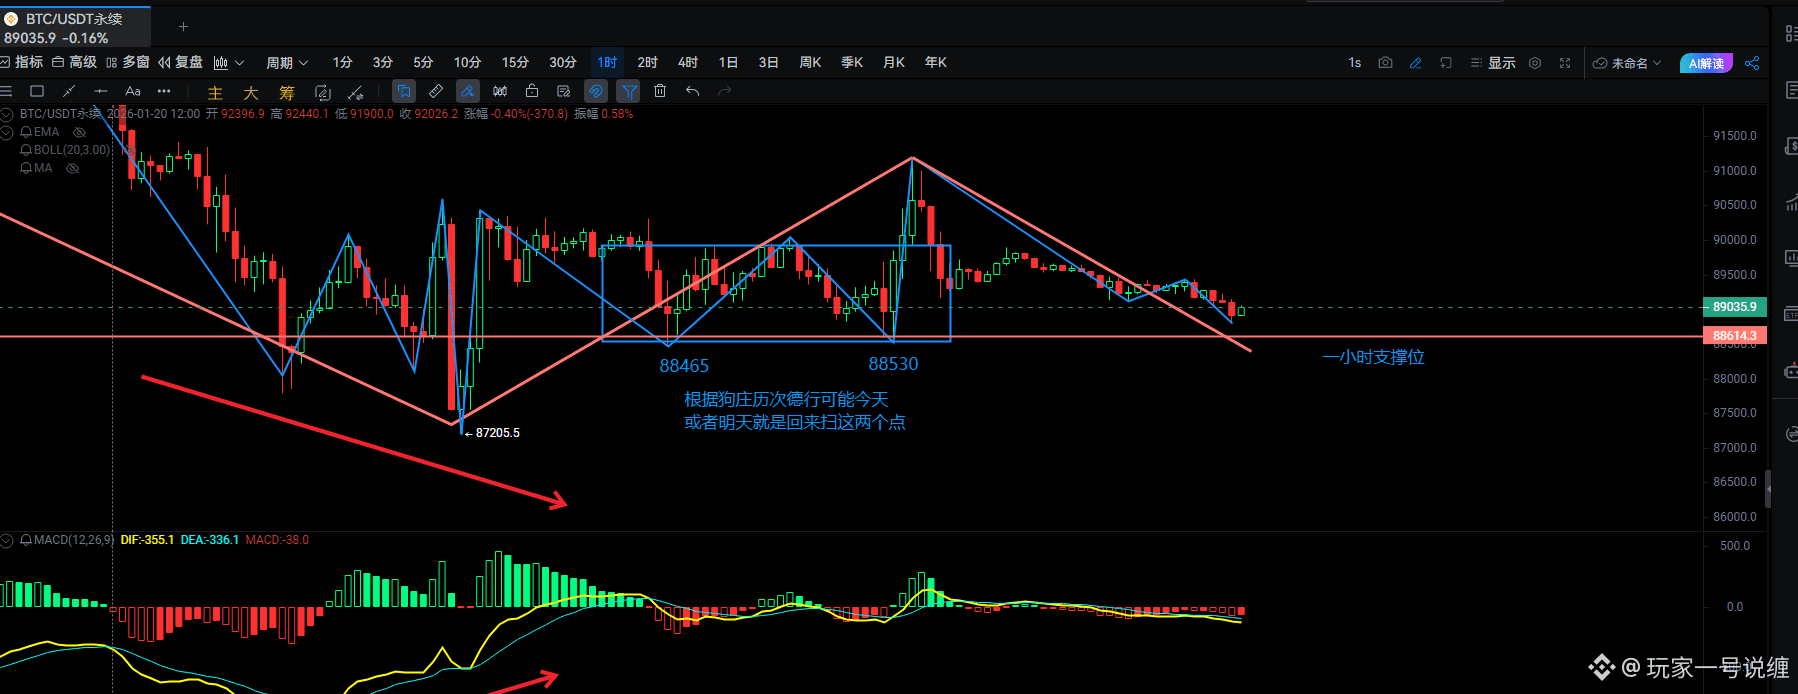Screen dimensions: 1798x694
Task: Switch to 年K yearly candles
Action: tap(935, 62)
